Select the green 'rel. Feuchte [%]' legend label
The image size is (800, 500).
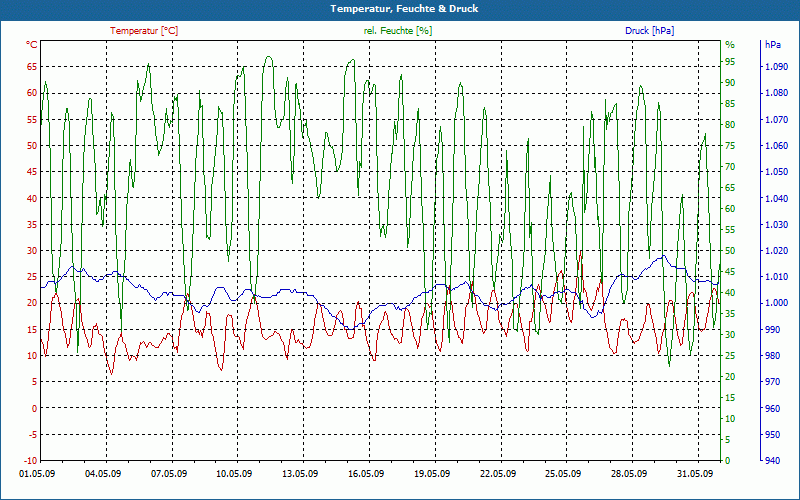(x=397, y=31)
